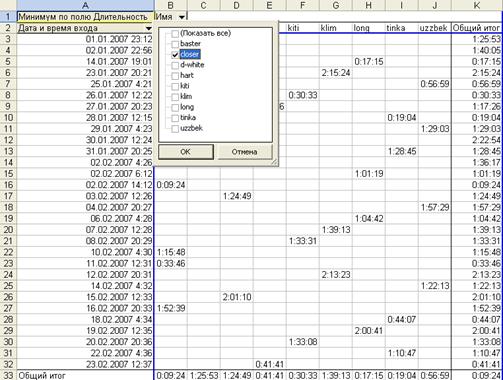The width and height of the screenshot is (503, 380).
Task: Uncheck the closer checkbox
Action: pyautogui.click(x=175, y=55)
